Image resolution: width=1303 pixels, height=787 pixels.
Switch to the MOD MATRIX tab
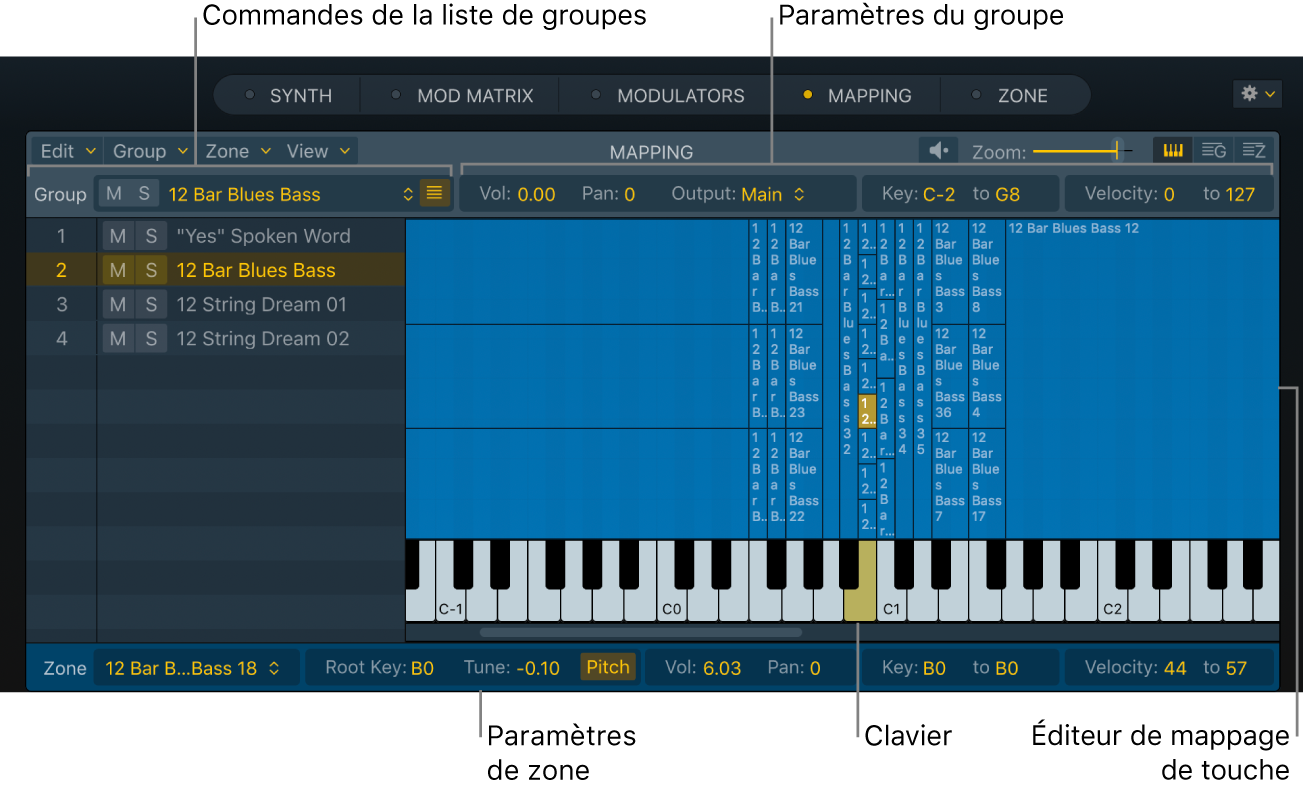click(462, 96)
